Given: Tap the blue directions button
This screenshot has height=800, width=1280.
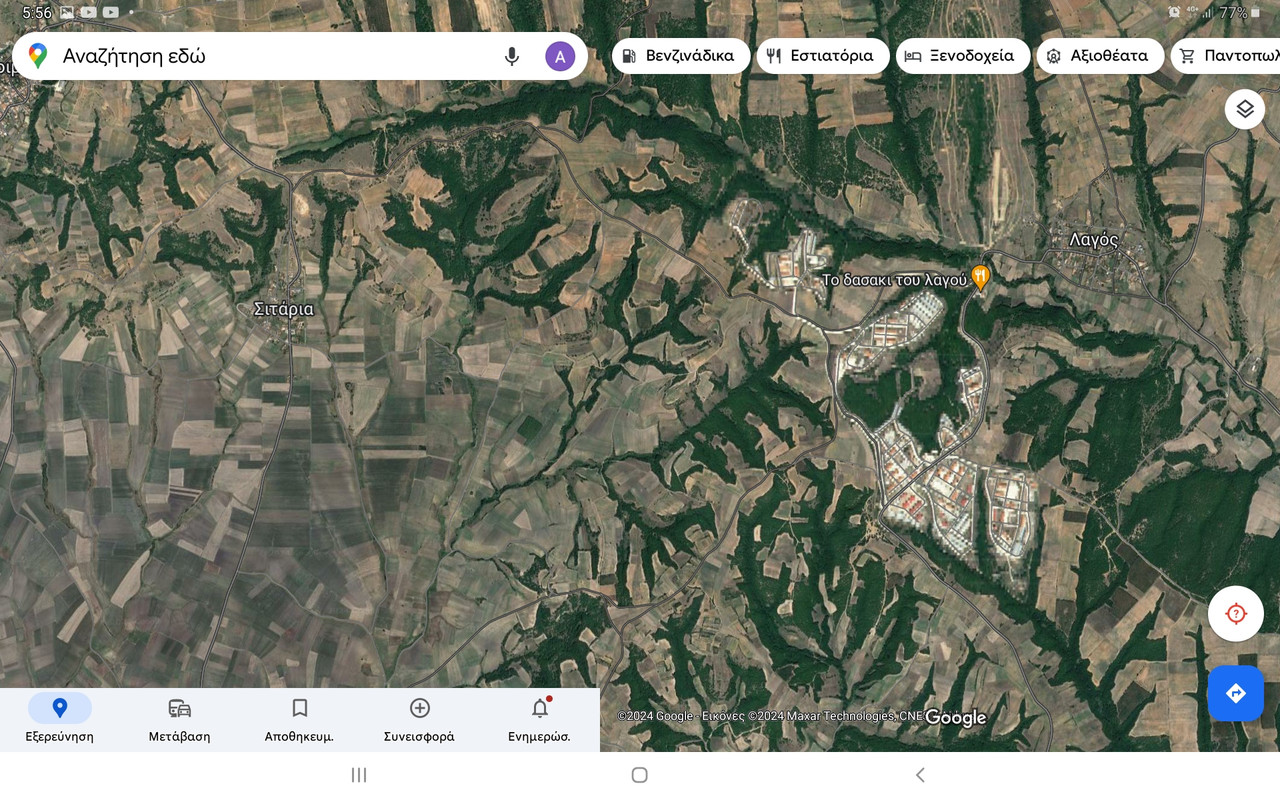Looking at the screenshot, I should pos(1236,693).
